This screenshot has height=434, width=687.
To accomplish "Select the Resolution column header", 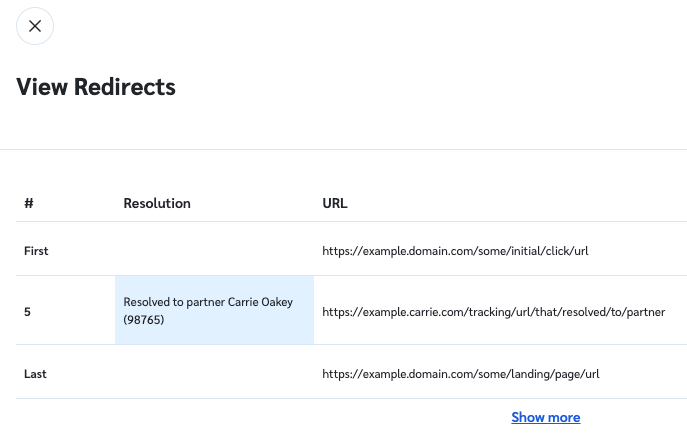I will tap(157, 203).
